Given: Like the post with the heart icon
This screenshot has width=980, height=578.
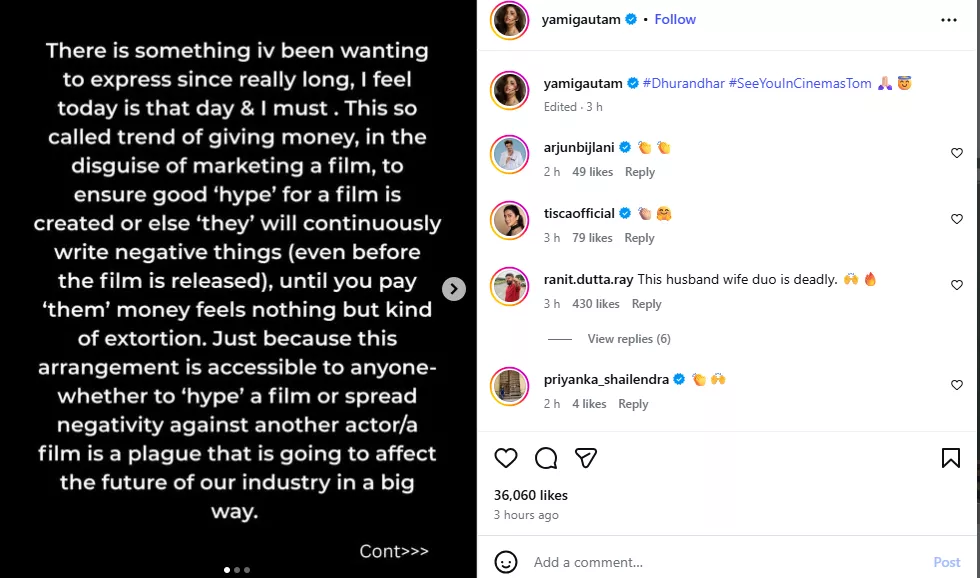Looking at the screenshot, I should click(x=507, y=458).
